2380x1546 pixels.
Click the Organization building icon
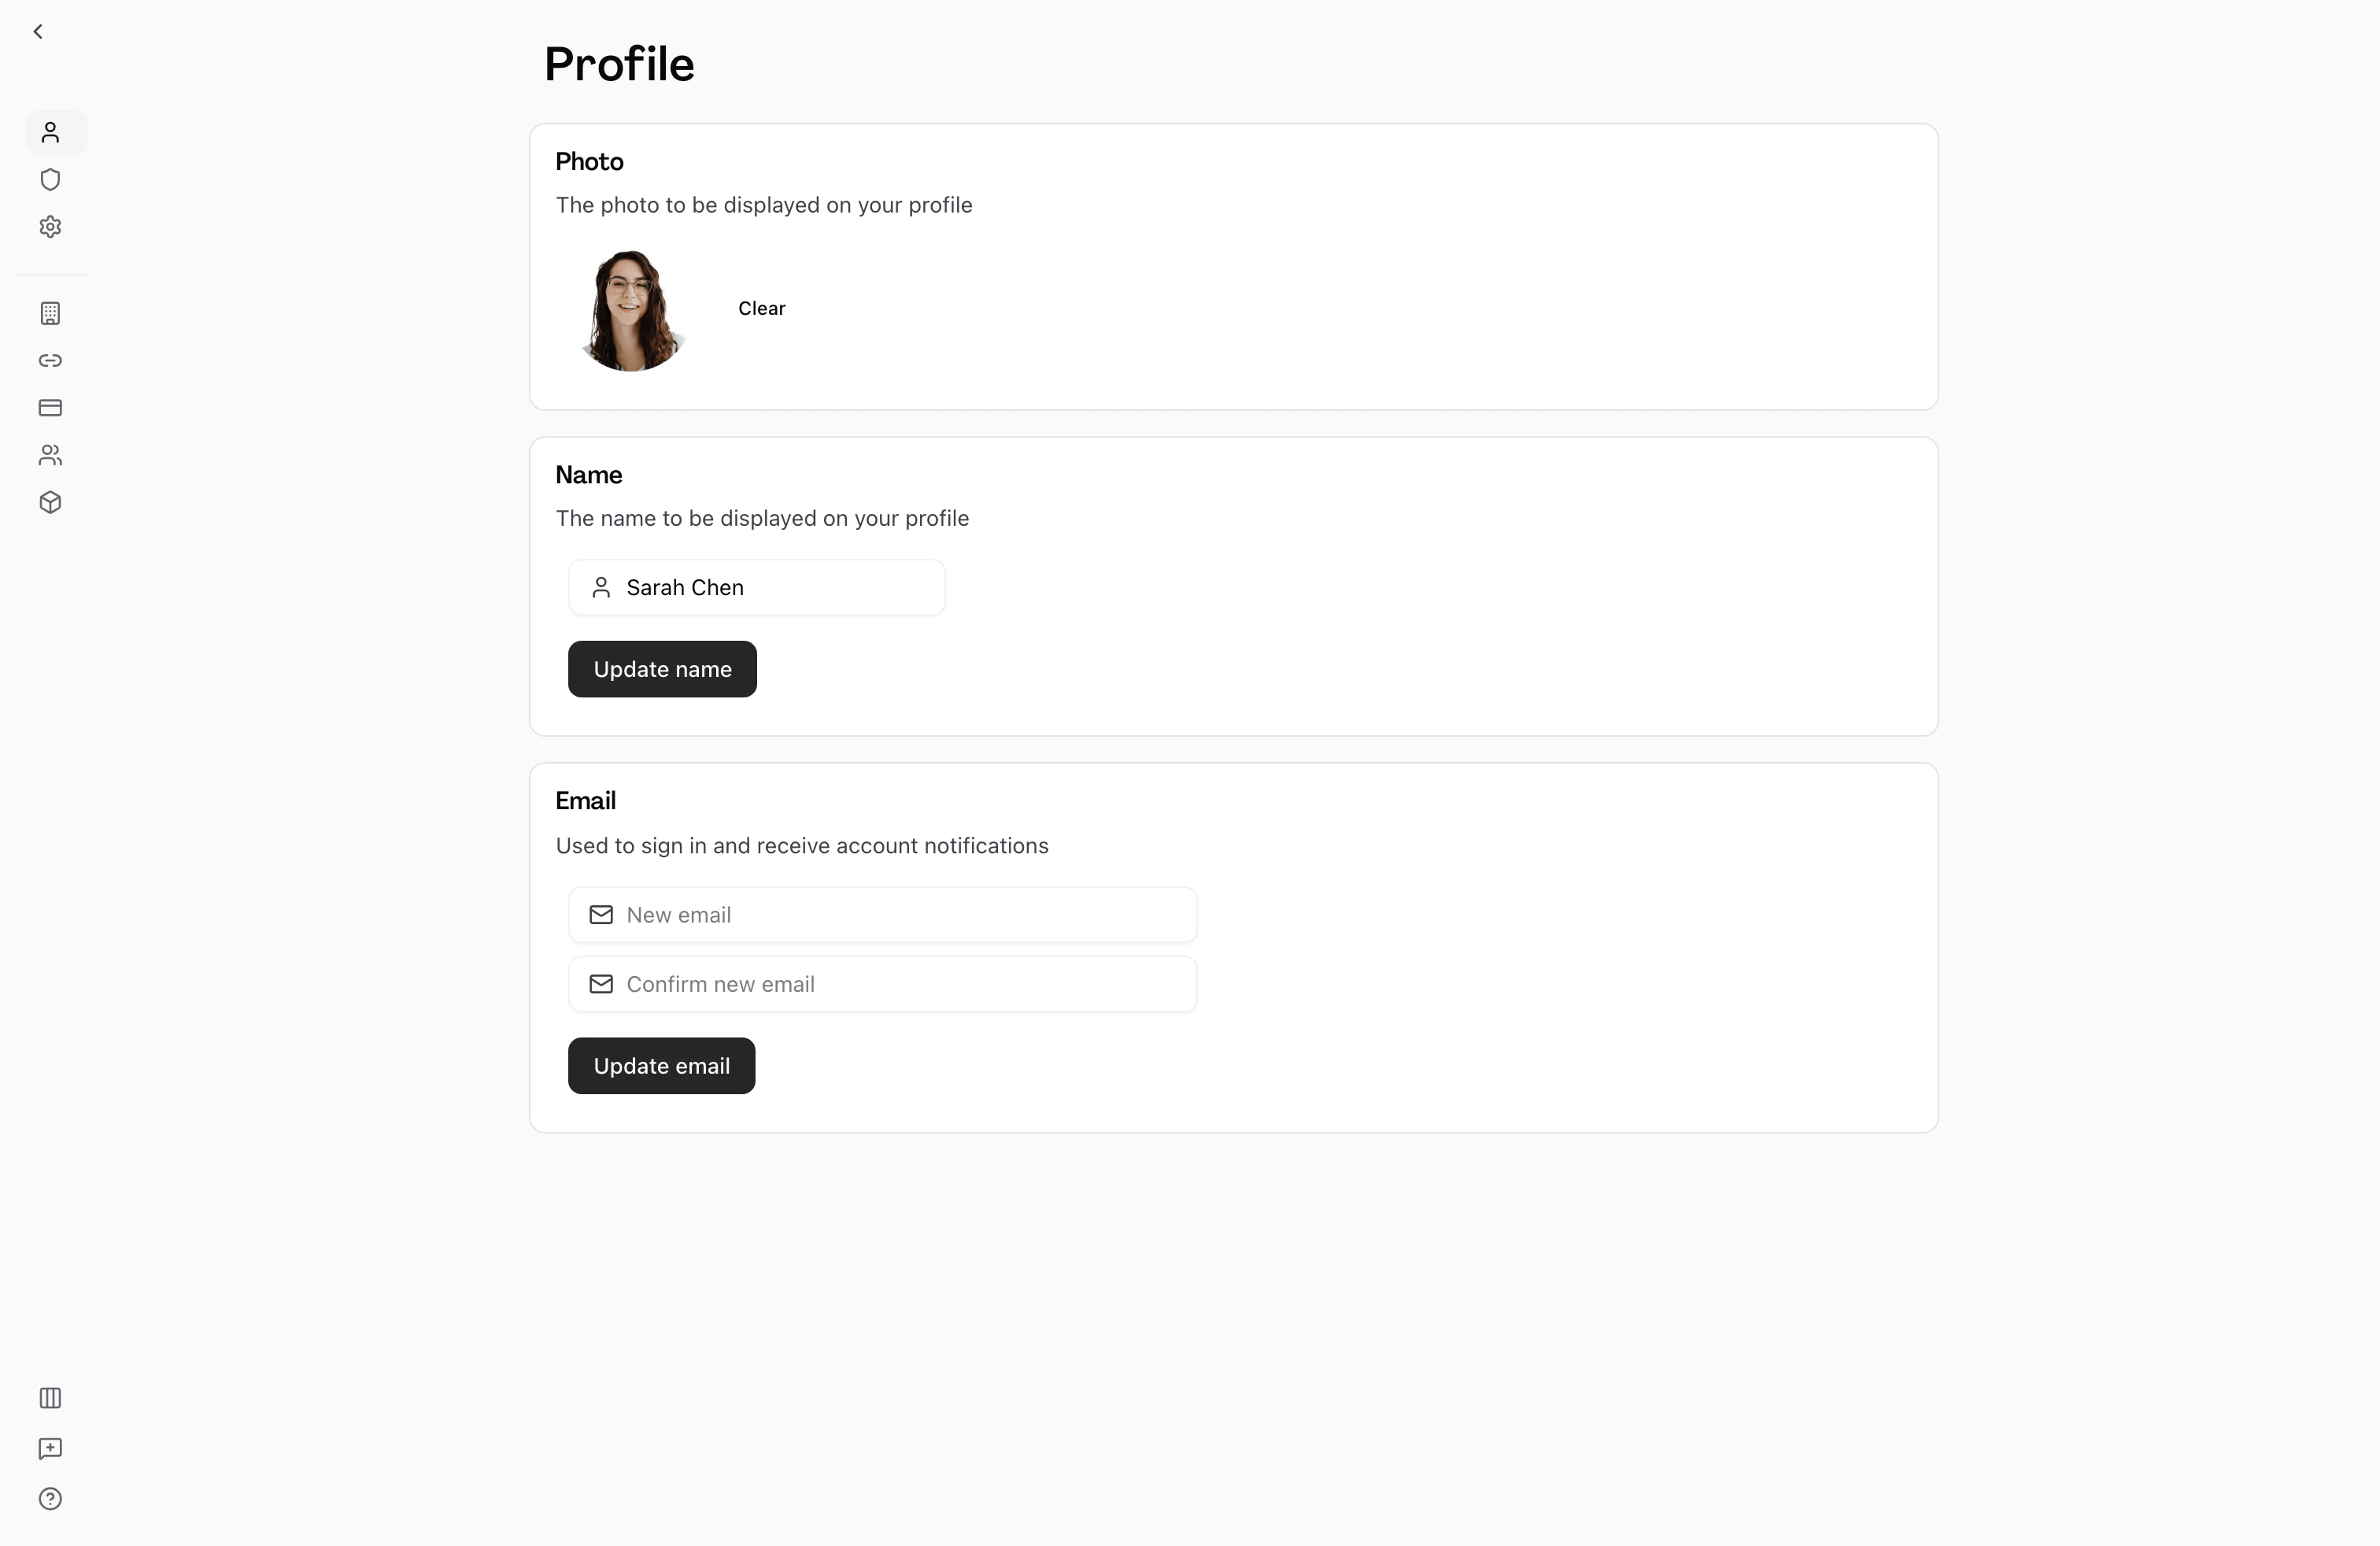pos(50,313)
